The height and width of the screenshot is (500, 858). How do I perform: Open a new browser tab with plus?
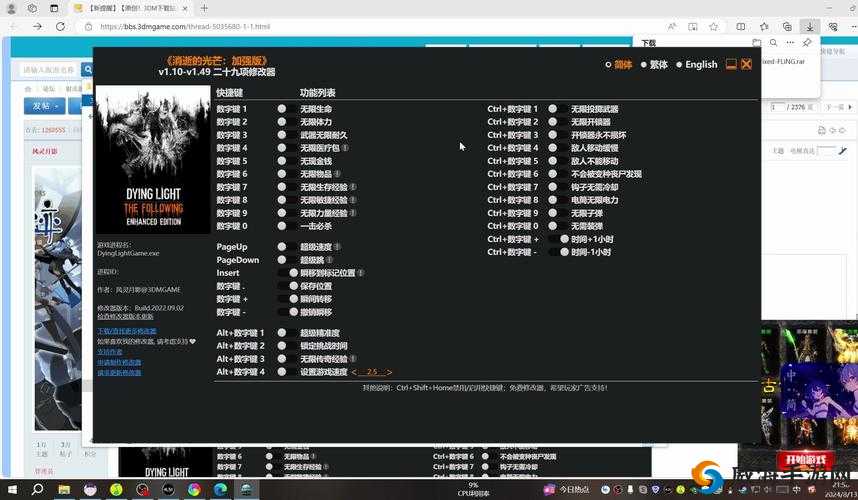tap(204, 8)
